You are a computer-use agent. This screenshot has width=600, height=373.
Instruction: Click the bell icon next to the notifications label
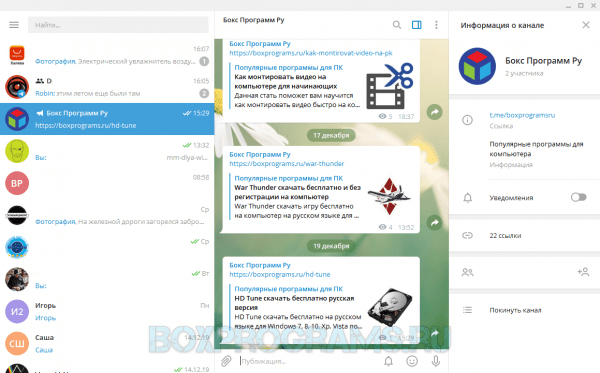tap(467, 197)
